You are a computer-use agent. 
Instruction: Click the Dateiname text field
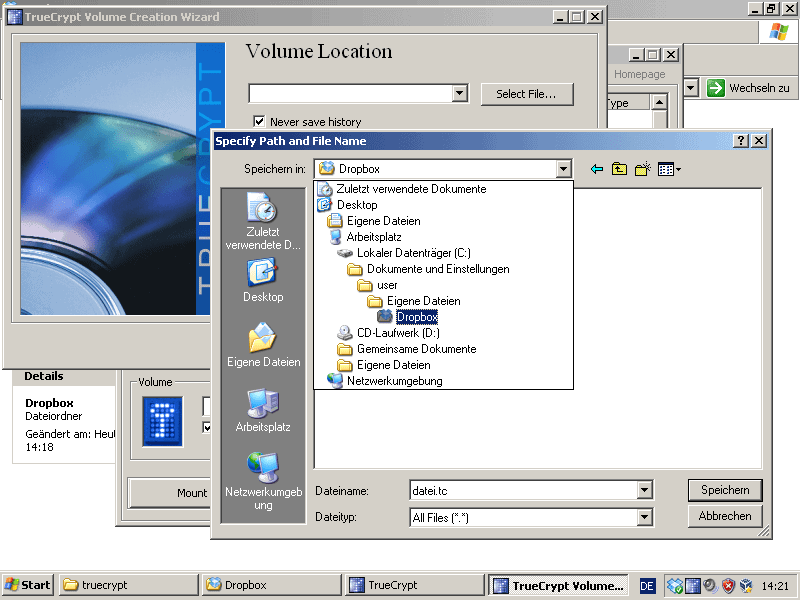click(524, 490)
